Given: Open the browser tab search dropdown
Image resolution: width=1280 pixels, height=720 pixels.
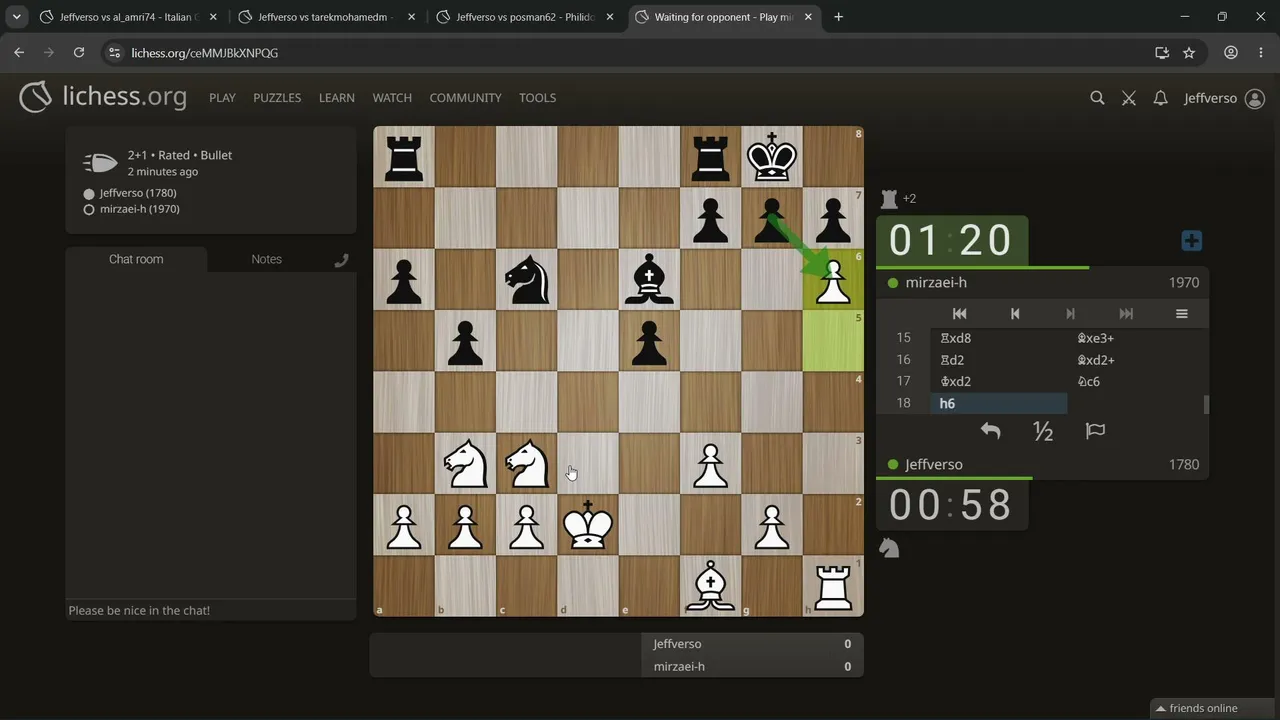Looking at the screenshot, I should 17,17.
